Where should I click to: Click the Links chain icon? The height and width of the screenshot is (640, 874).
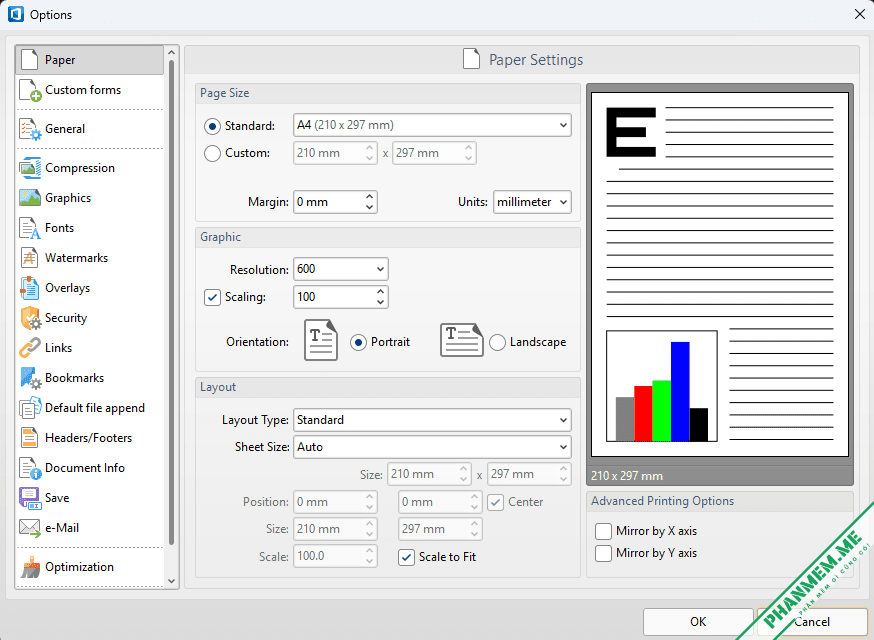point(30,348)
